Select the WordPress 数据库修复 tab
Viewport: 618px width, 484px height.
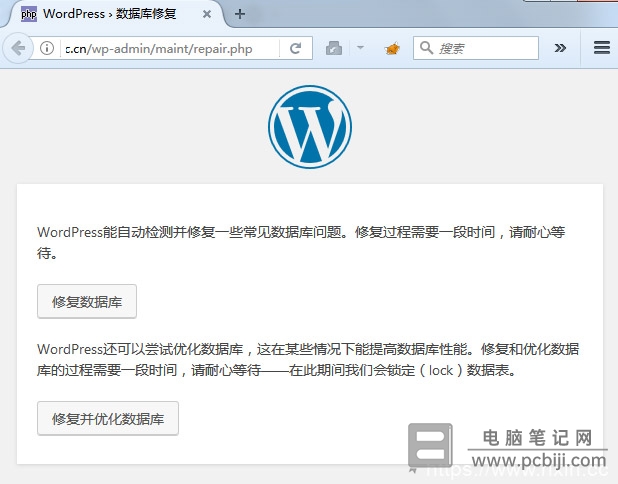click(113, 14)
